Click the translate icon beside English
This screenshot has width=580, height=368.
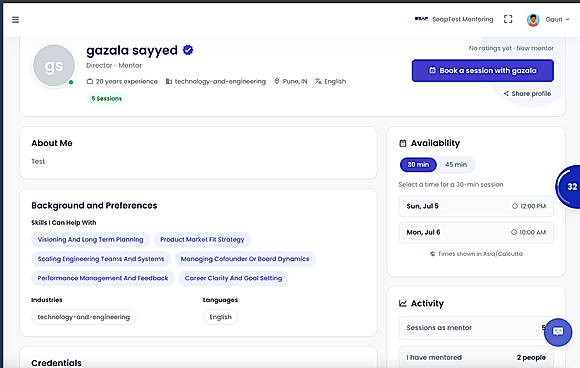click(318, 81)
